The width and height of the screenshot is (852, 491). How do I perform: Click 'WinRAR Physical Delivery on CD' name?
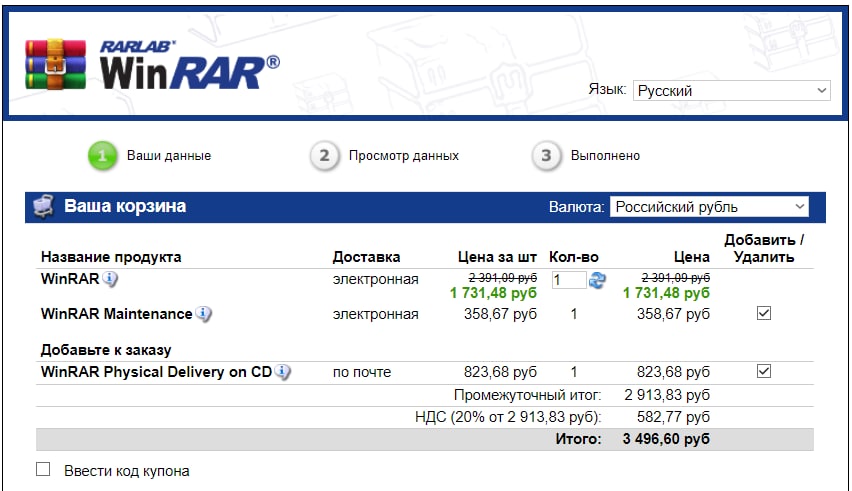pos(156,372)
